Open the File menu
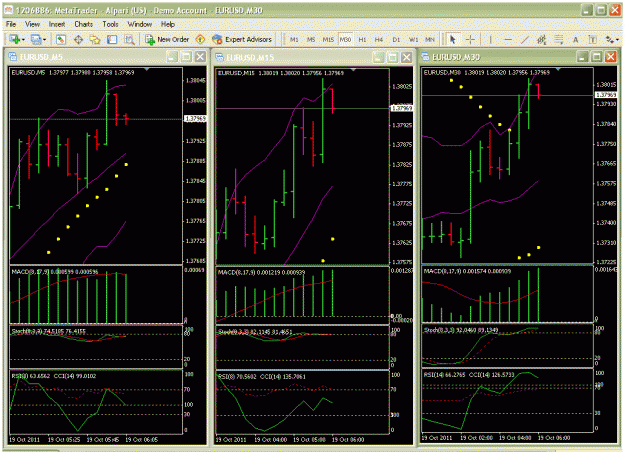Viewport: 625px width, 452px height. [11, 24]
